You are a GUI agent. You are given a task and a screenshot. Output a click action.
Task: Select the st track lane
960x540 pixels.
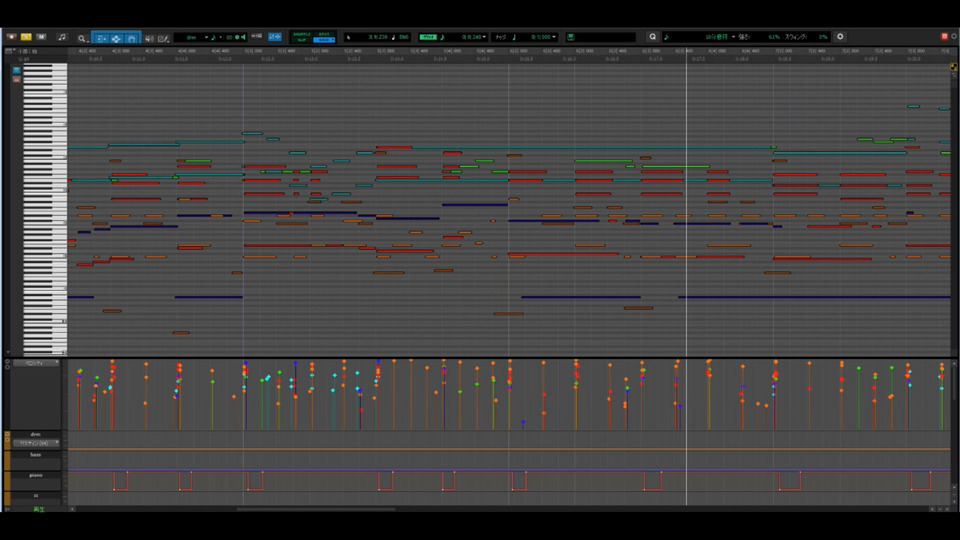tap(36, 495)
